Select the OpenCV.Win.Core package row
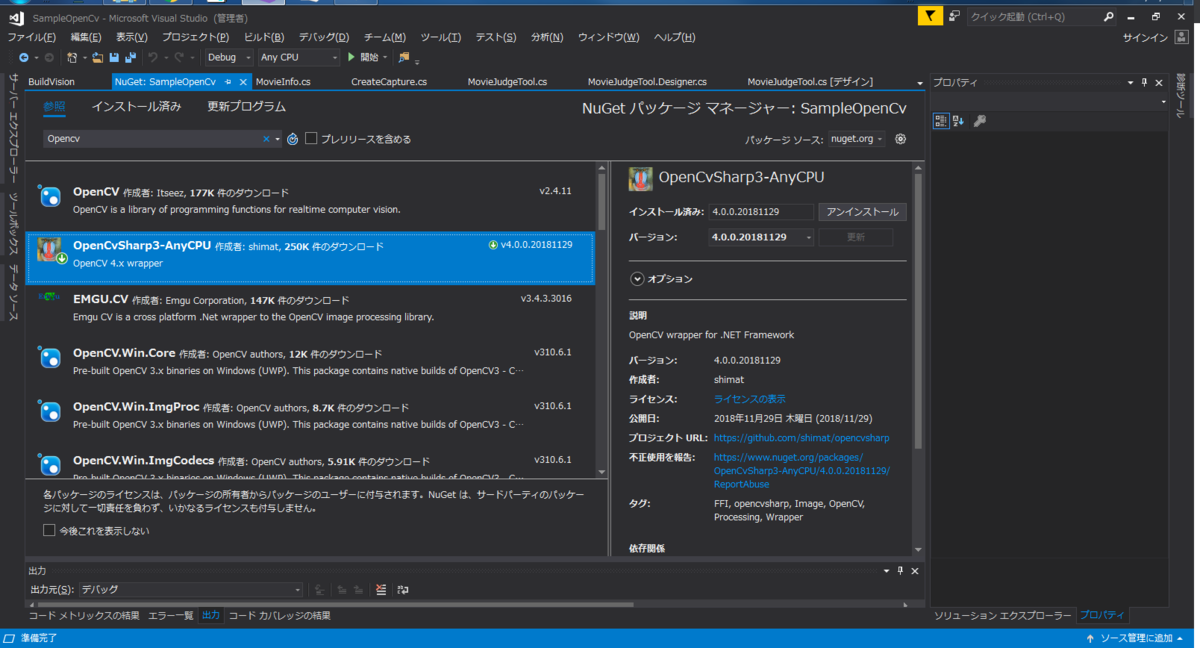Image resolution: width=1200 pixels, height=648 pixels. tap(310, 362)
